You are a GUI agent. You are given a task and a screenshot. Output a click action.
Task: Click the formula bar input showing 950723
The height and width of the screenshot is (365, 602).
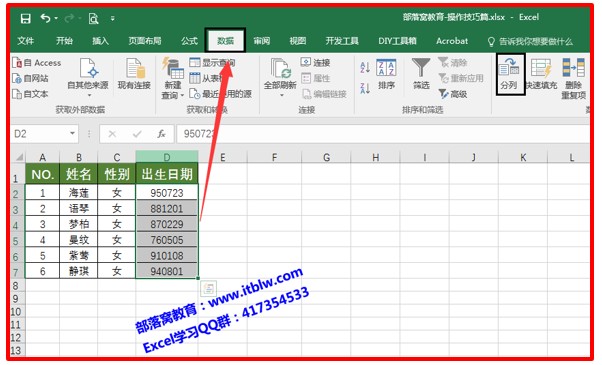pyautogui.click(x=382, y=134)
